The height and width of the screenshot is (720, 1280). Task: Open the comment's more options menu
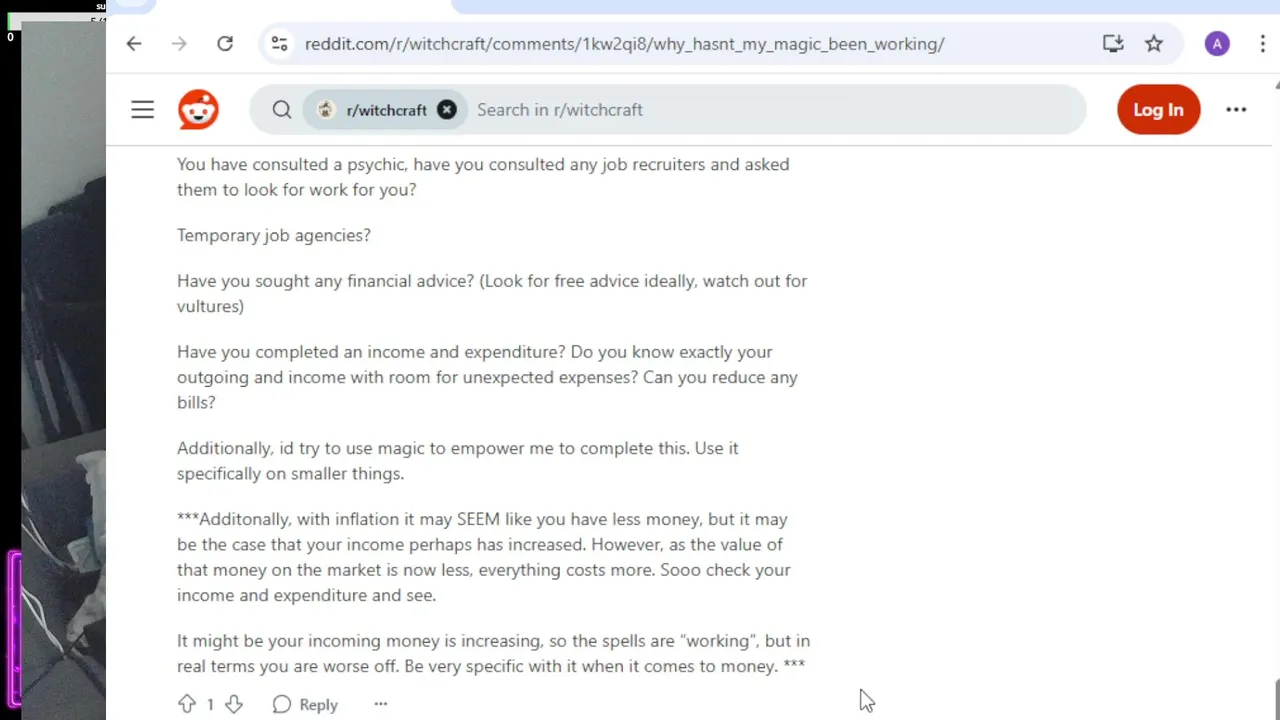pyautogui.click(x=381, y=704)
